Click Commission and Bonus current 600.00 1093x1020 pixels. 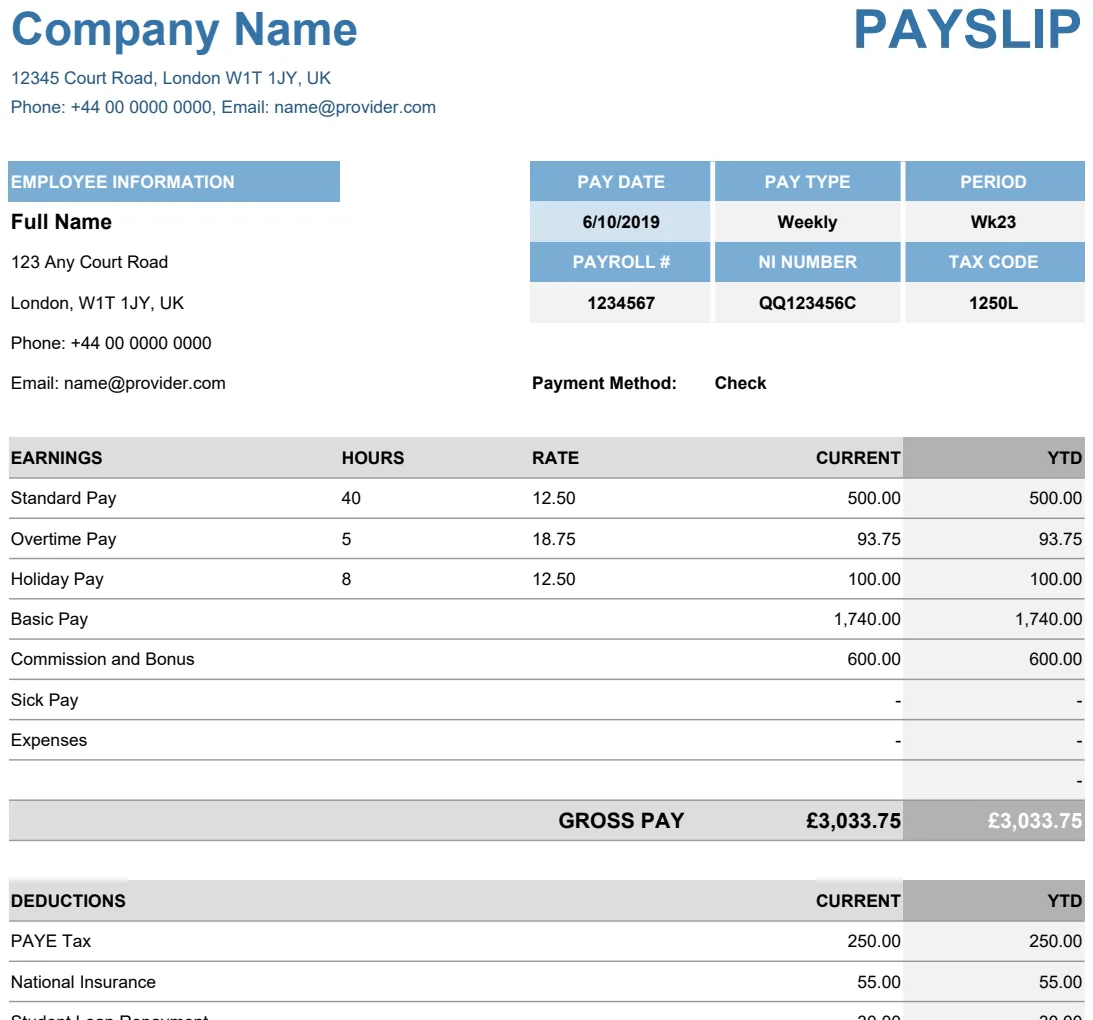click(874, 660)
